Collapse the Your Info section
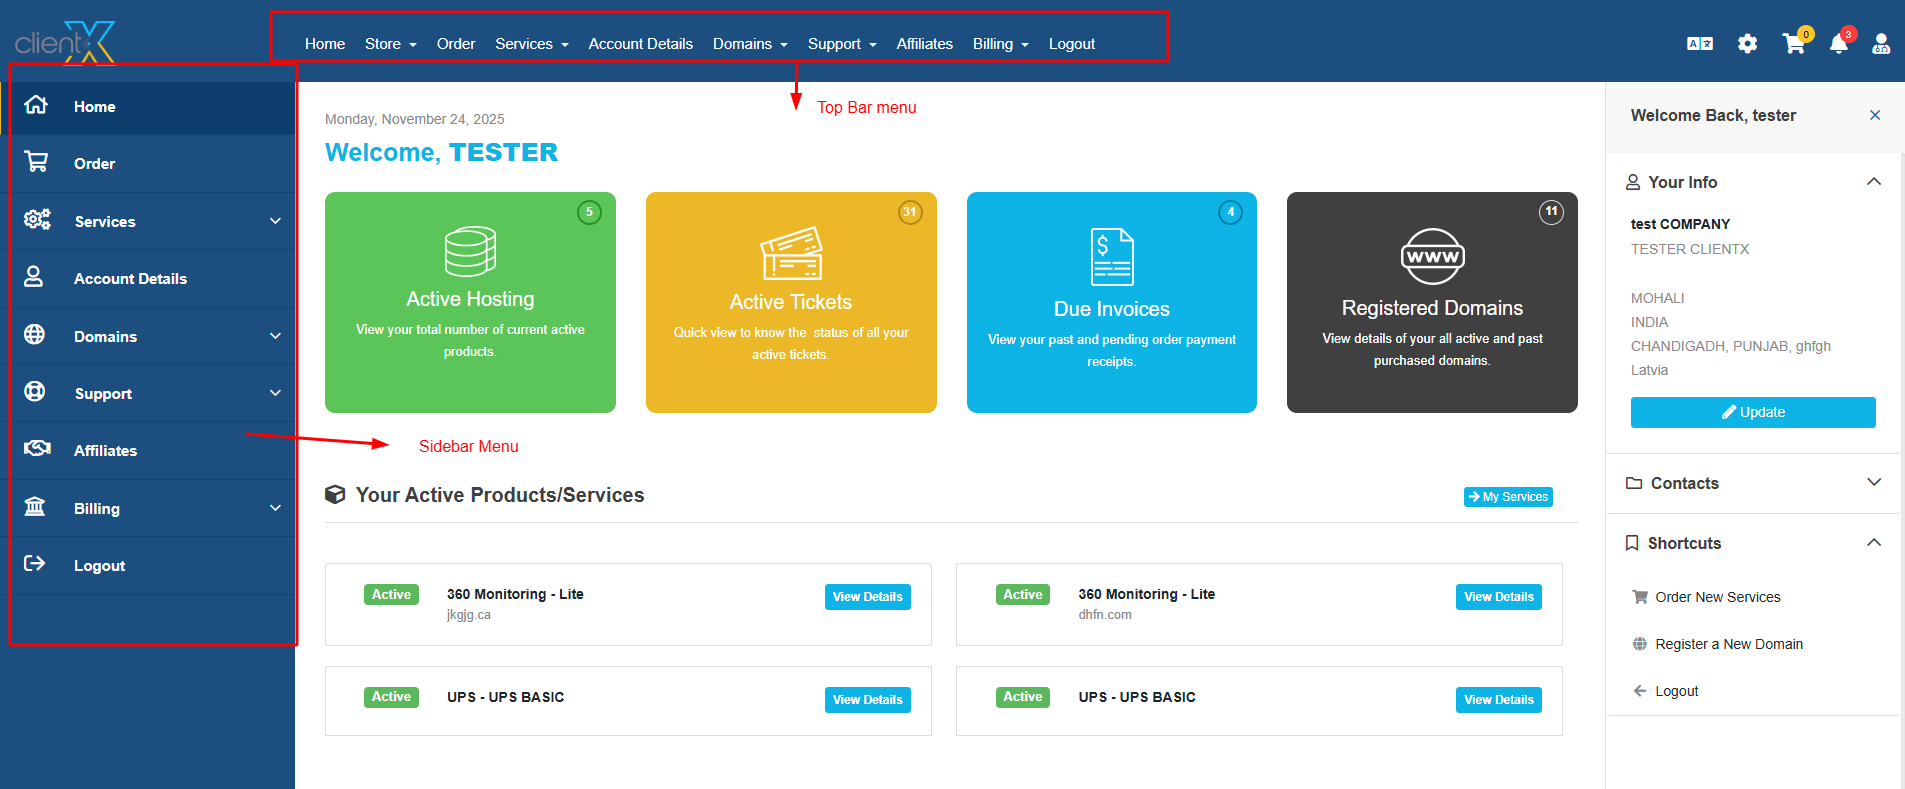Image resolution: width=1905 pixels, height=789 pixels. tap(1873, 182)
